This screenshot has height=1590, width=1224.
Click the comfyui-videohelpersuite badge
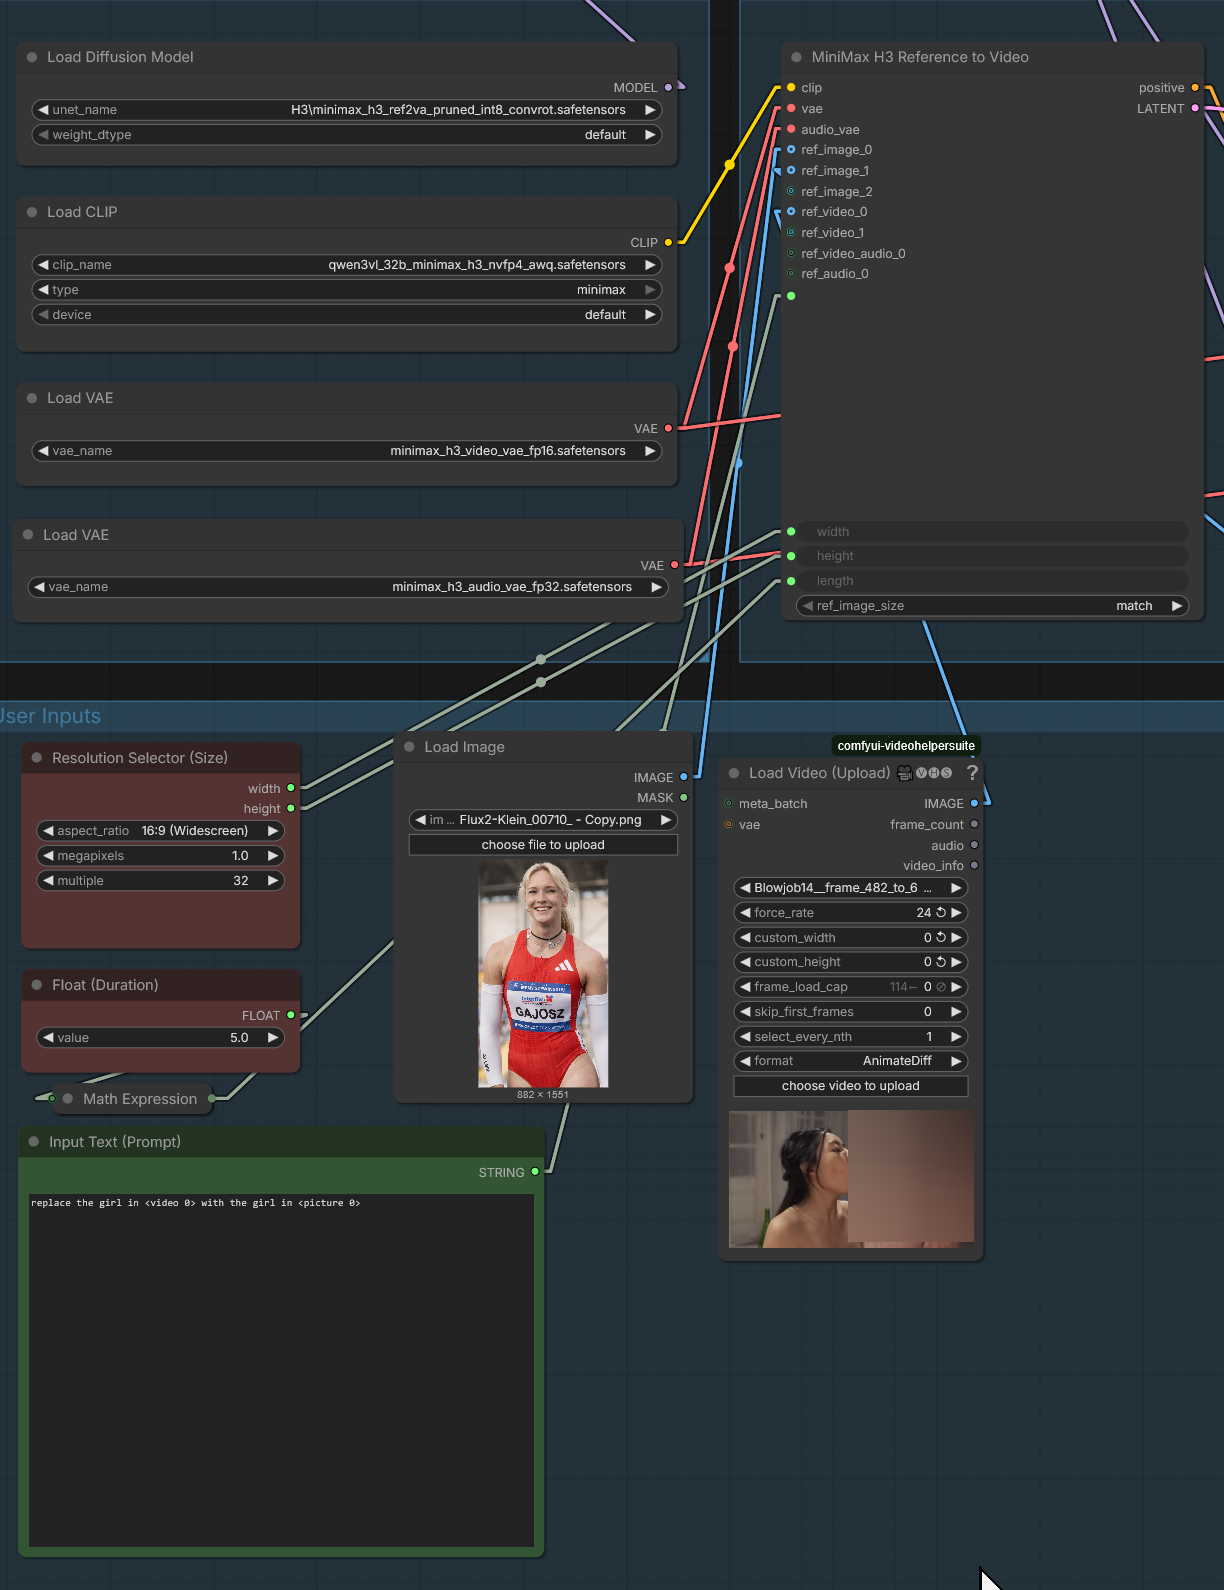pos(906,746)
